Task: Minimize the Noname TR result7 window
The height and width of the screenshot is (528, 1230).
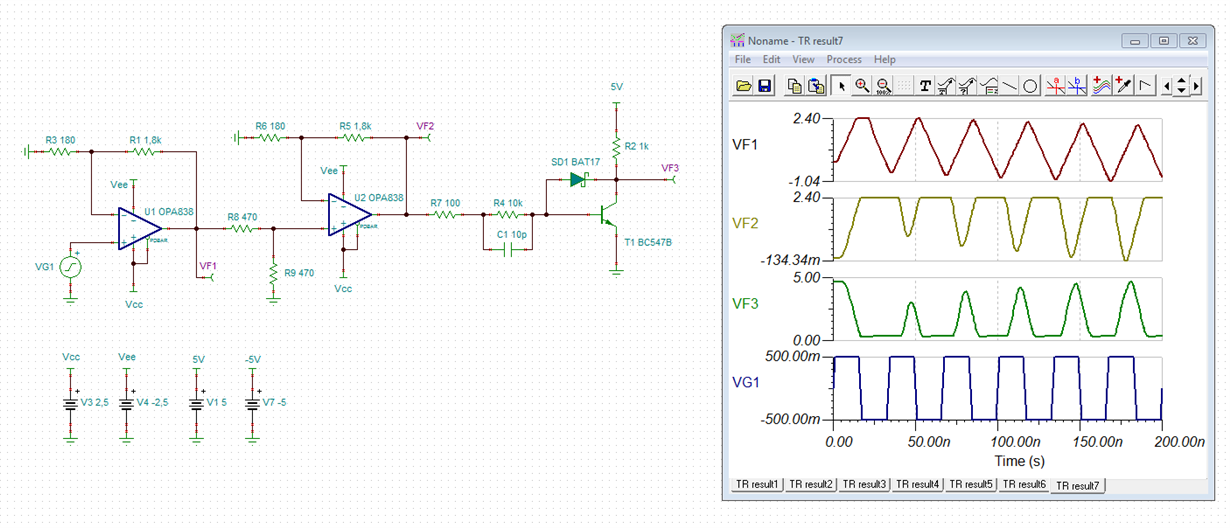Action: click(x=1134, y=41)
